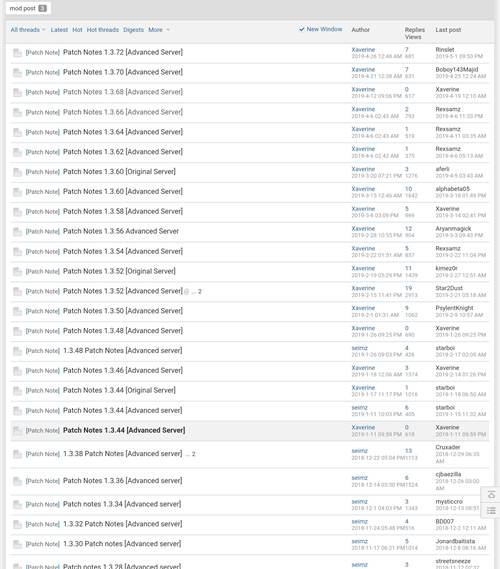Open Patch Notes 1.3.70 [Advanced Server] thread
Screen dimensions: 500x569
(123, 72)
